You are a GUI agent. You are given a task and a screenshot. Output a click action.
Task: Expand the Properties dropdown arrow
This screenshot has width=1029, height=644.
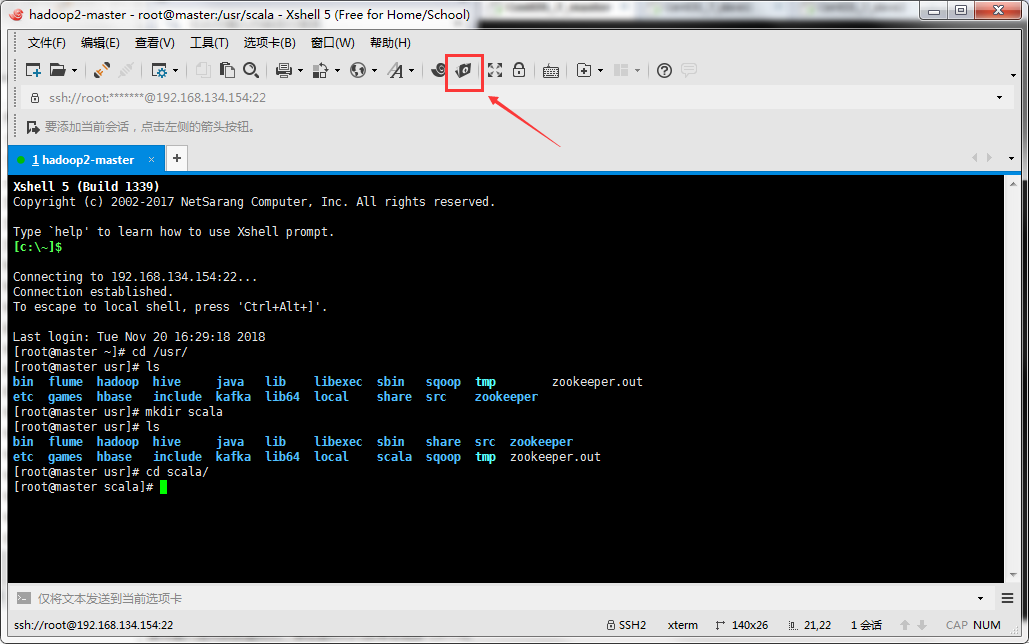pyautogui.click(x=176, y=71)
